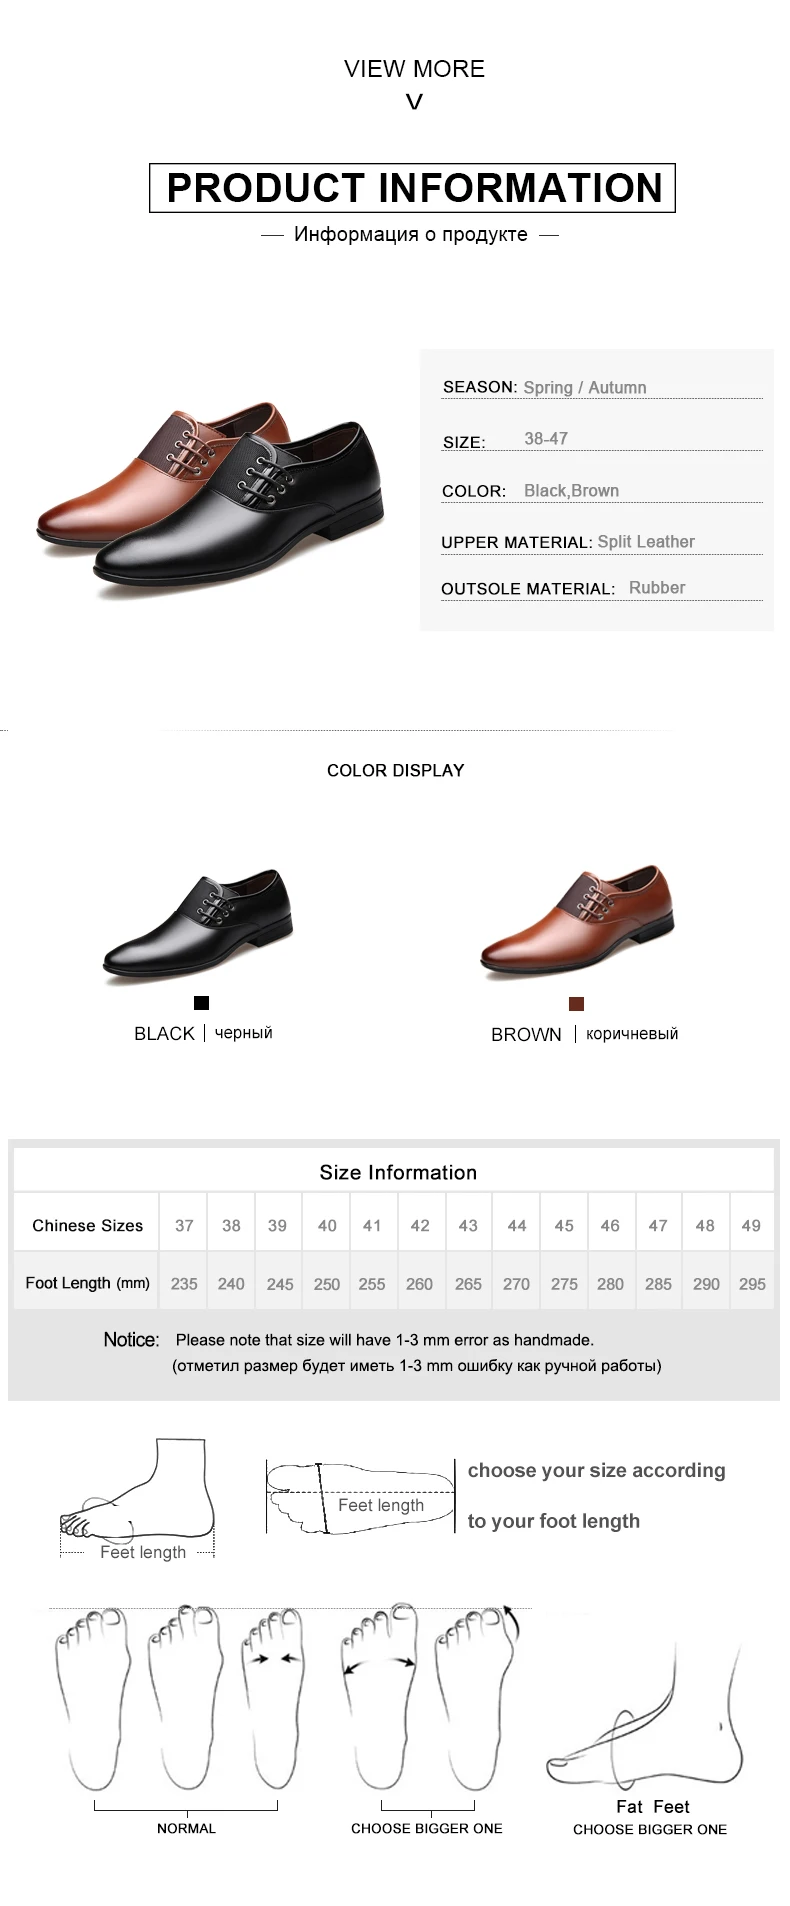Click the foot with wide double arrow
Image resolution: width=790 pixels, height=1906 pixels.
380,1697
